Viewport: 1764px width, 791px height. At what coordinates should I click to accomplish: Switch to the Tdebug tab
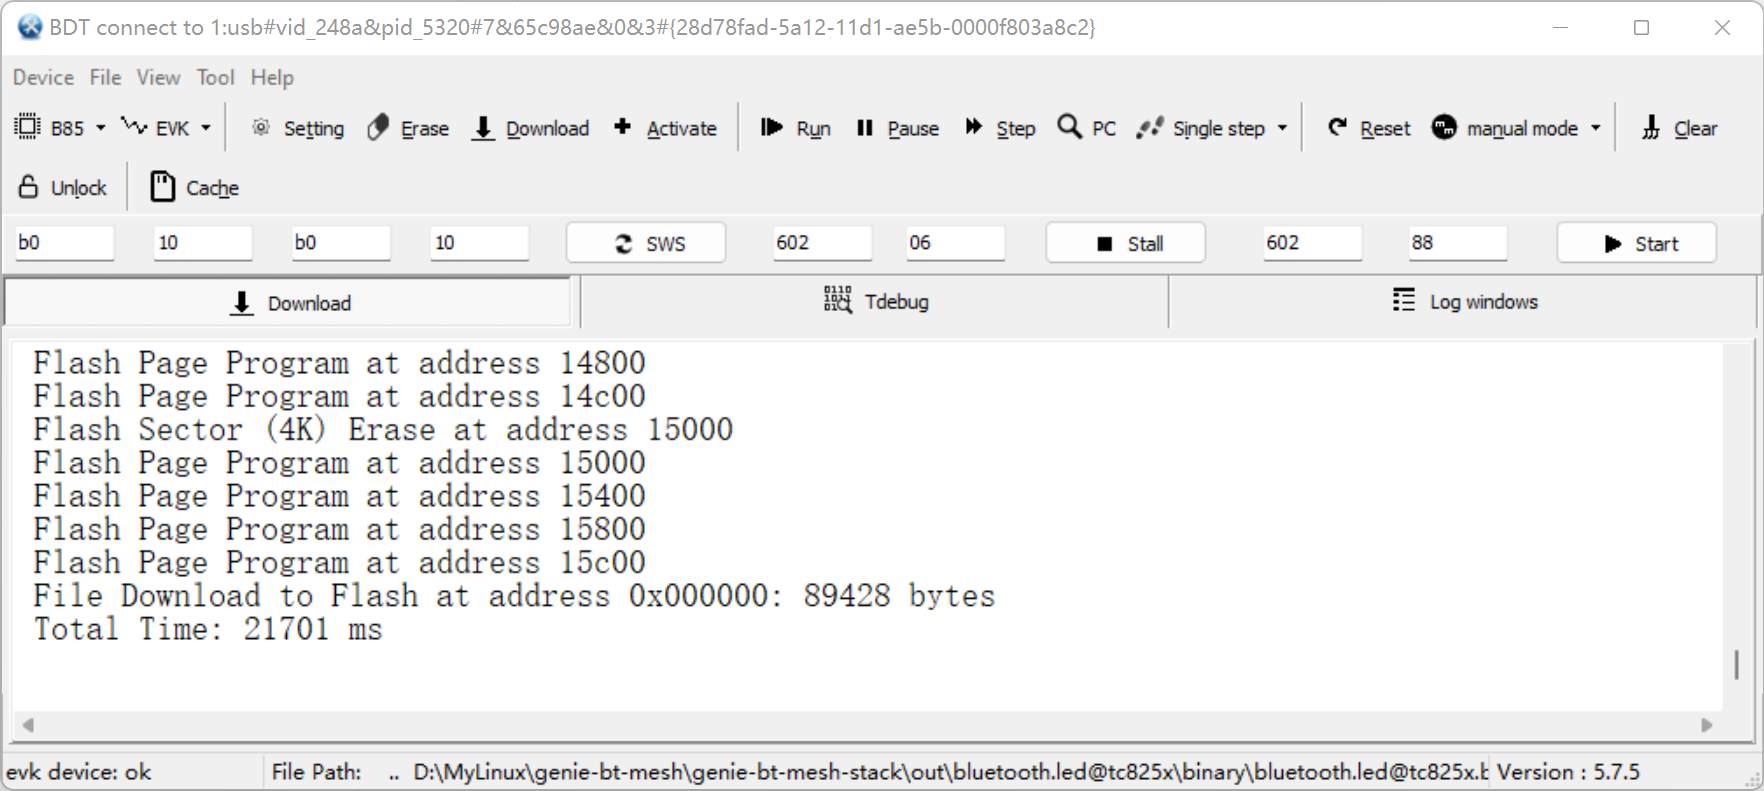click(x=875, y=302)
